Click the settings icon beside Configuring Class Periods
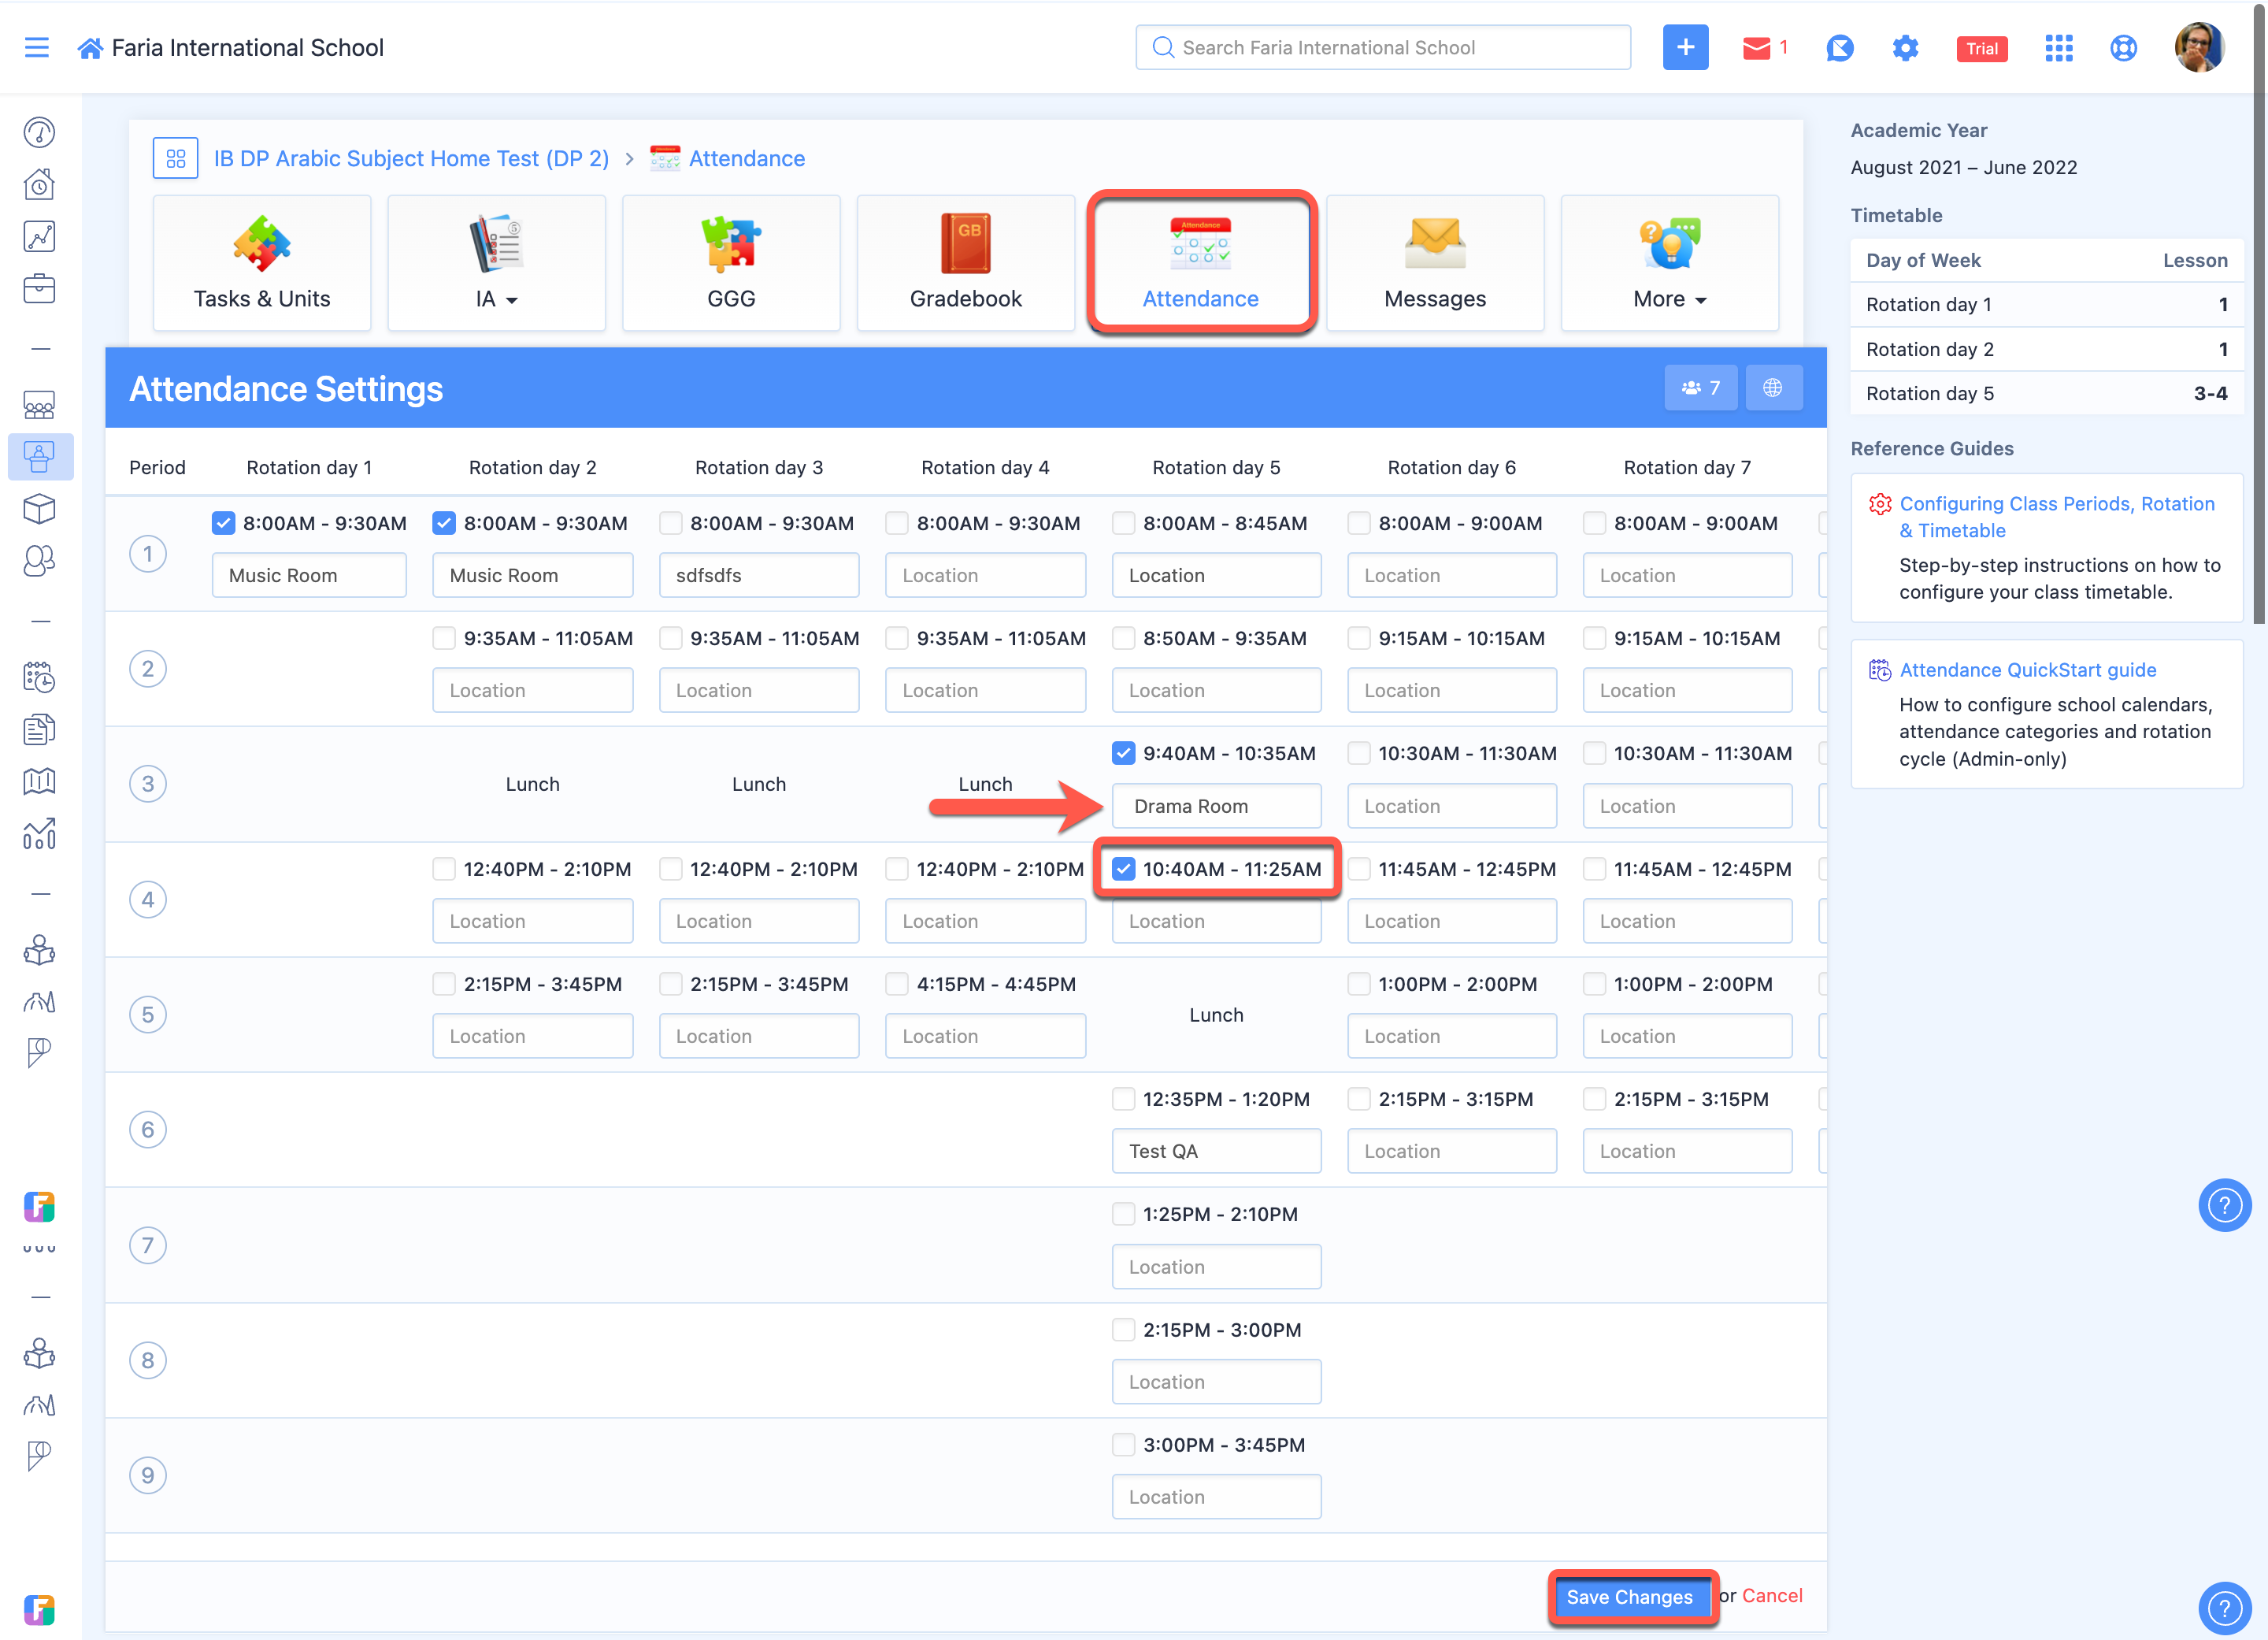The image size is (2268, 1640). (1880, 504)
